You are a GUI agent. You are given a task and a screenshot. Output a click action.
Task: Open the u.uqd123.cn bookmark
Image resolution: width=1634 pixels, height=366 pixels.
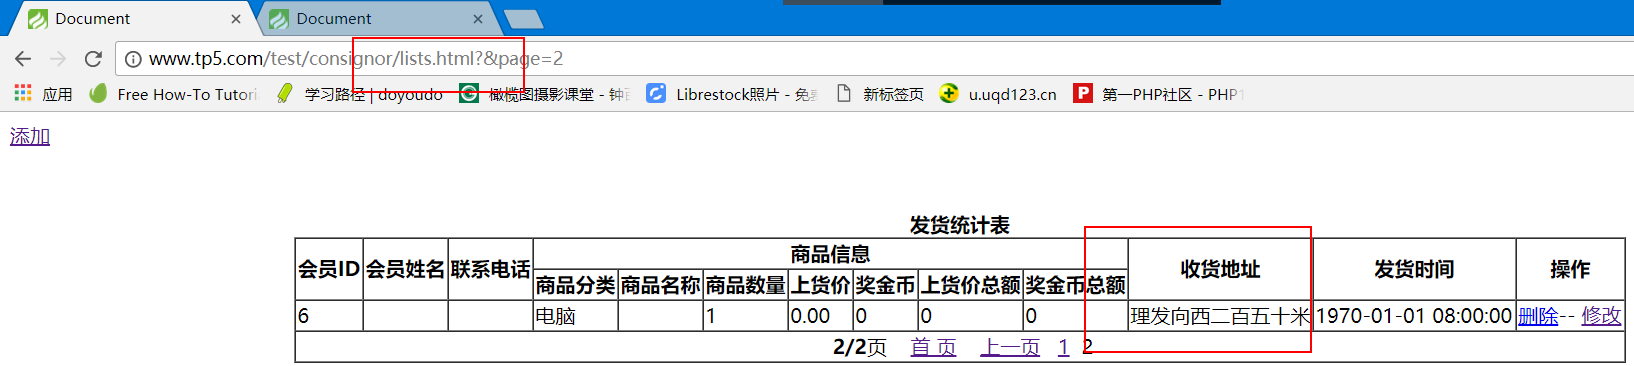[x=998, y=94]
